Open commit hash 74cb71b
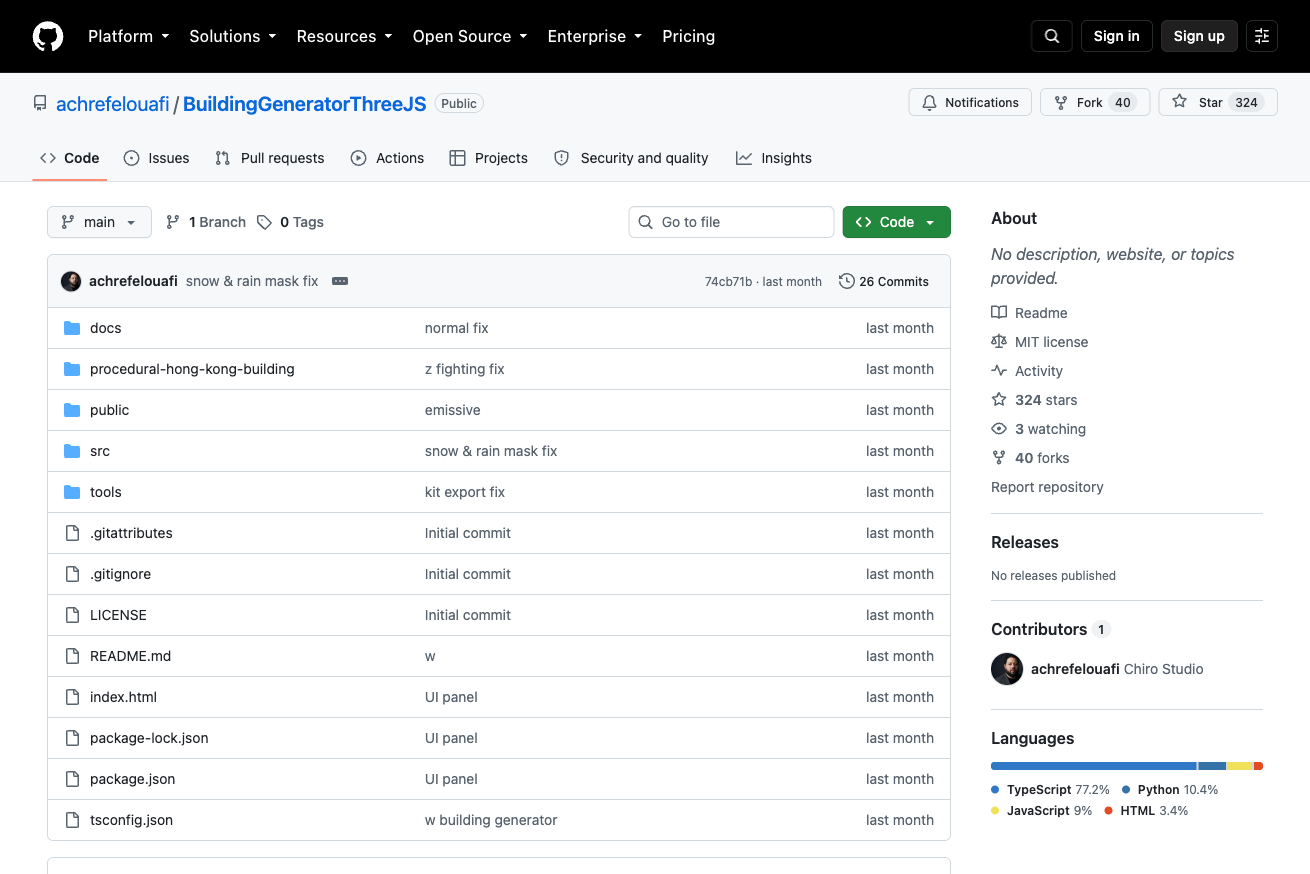This screenshot has height=874, width=1310. coord(728,282)
